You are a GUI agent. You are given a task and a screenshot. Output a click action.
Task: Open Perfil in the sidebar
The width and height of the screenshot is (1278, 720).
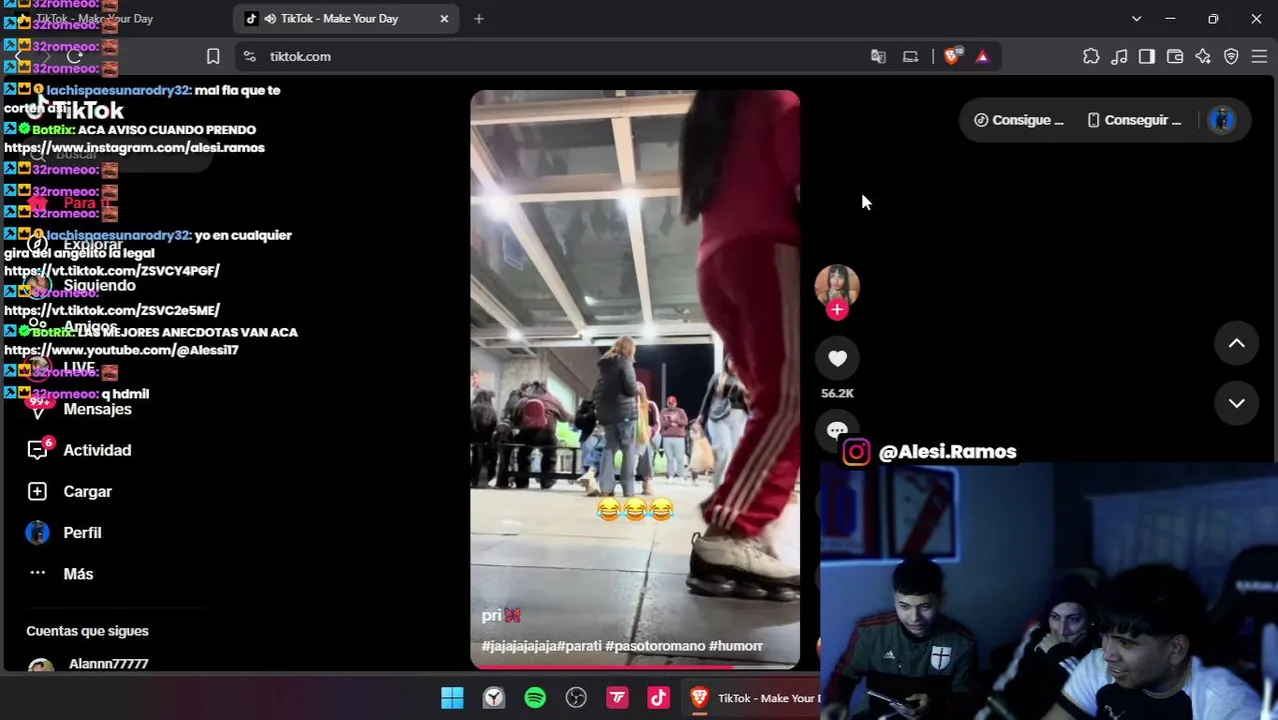pyautogui.click(x=82, y=533)
